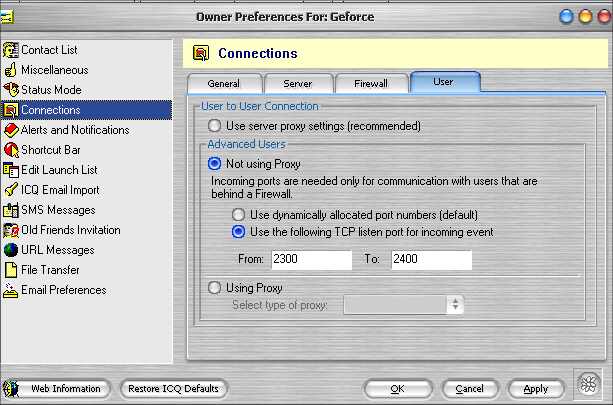This screenshot has width=613, height=405.
Task: Click Restore ICQ Defaults button
Action: pos(173,389)
